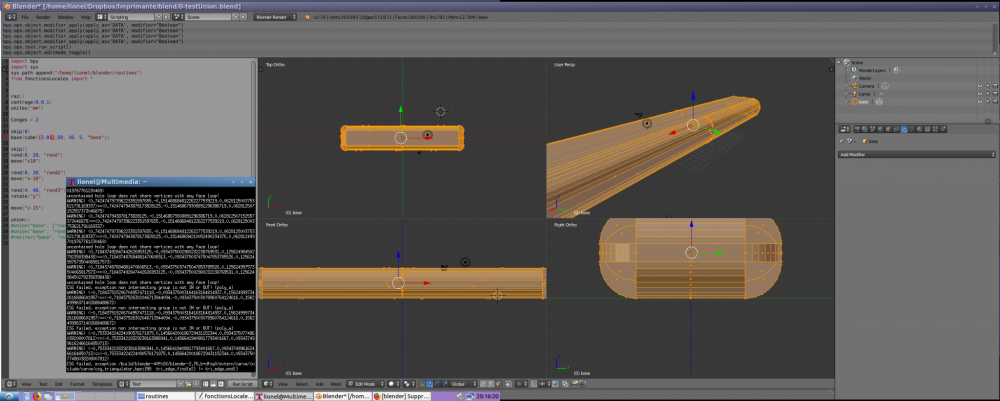
Task: Click the Lamp object icon in outliner
Action: (852, 94)
